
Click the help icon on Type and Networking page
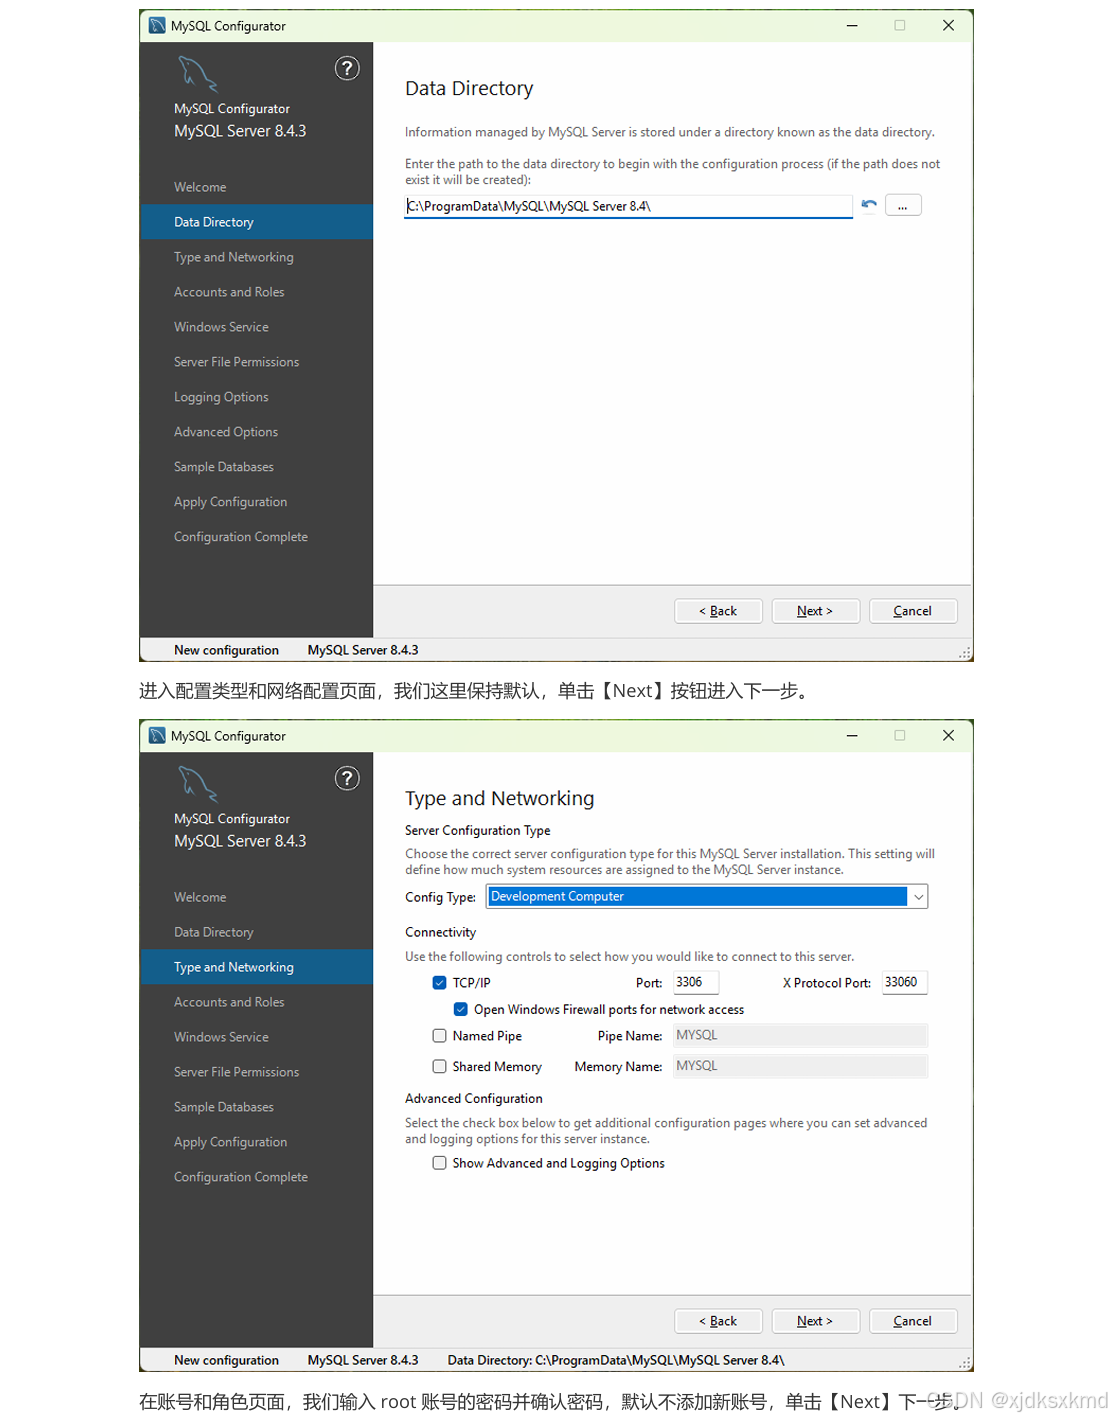347,778
